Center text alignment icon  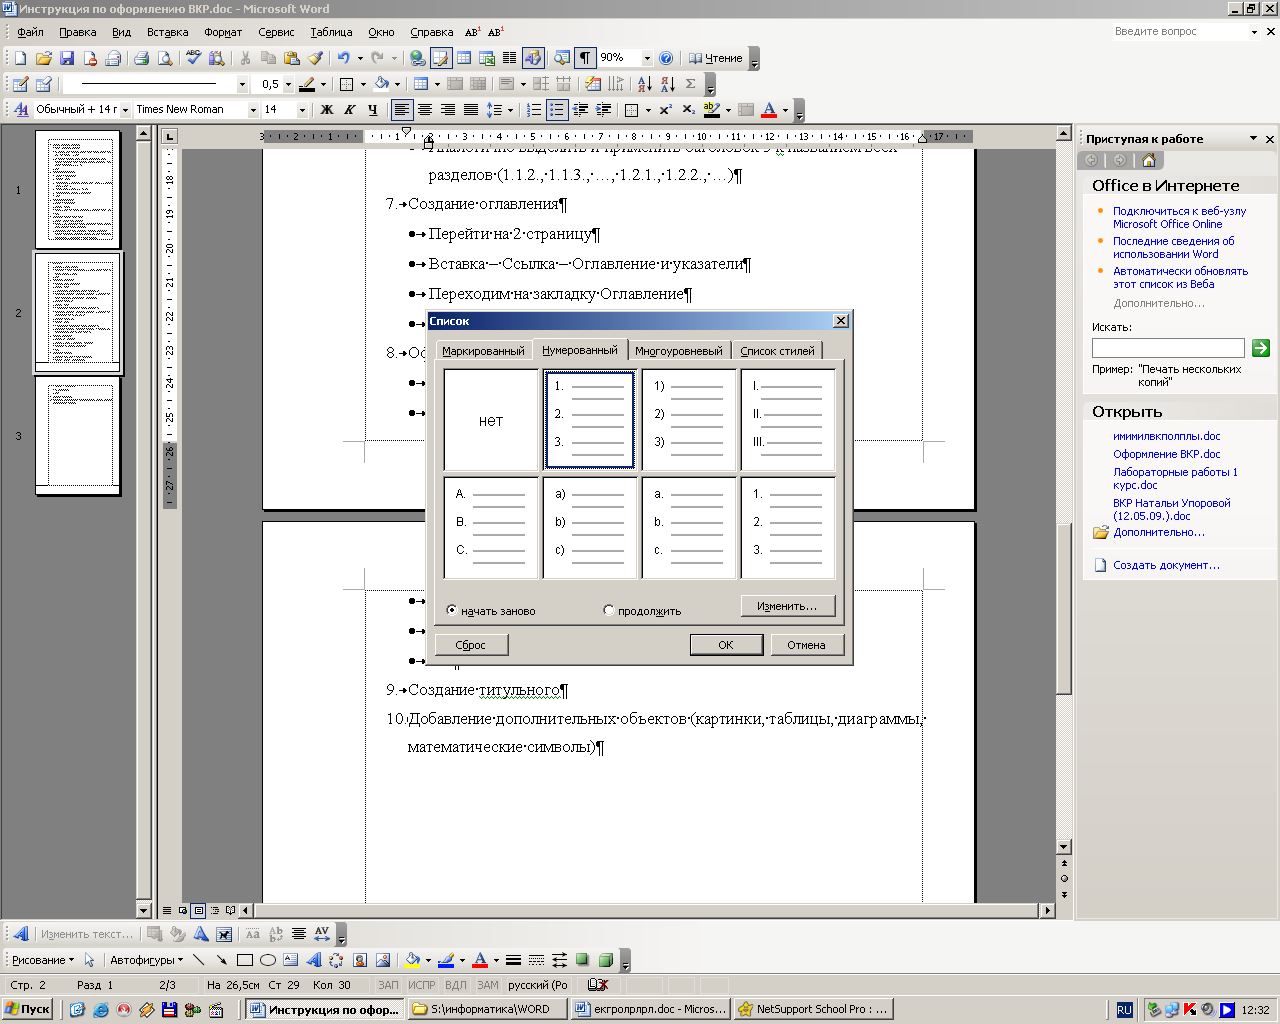[424, 110]
